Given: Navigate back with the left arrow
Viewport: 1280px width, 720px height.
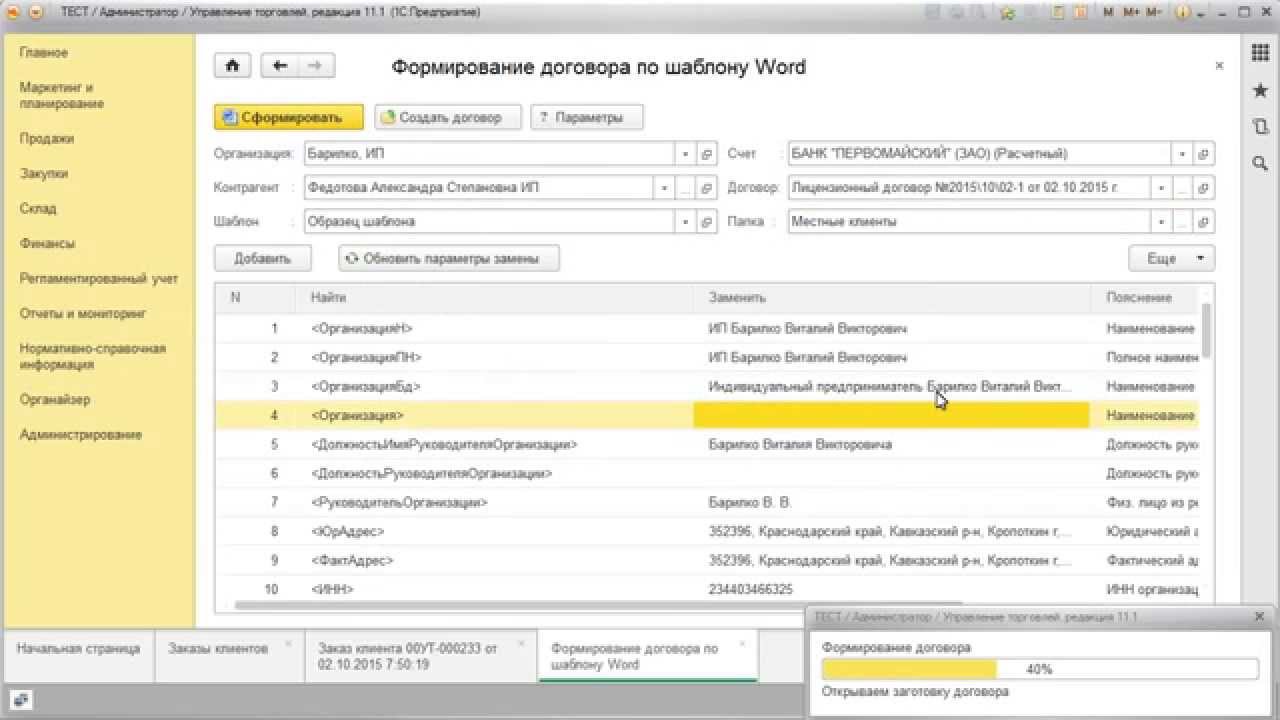Looking at the screenshot, I should click(x=280, y=66).
